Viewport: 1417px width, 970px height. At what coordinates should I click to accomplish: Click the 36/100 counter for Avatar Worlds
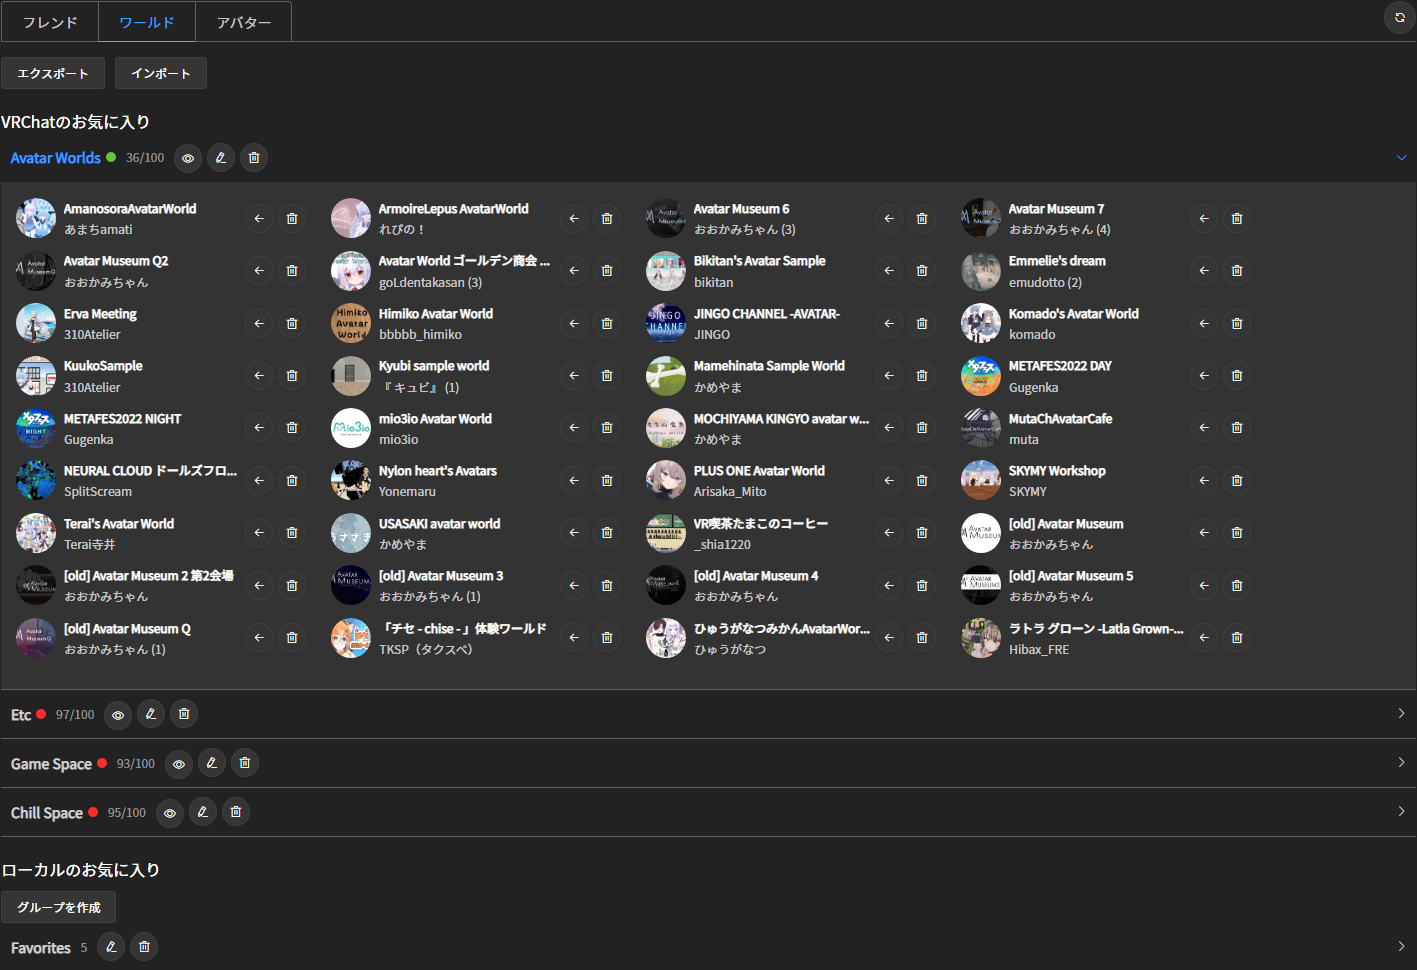point(144,157)
